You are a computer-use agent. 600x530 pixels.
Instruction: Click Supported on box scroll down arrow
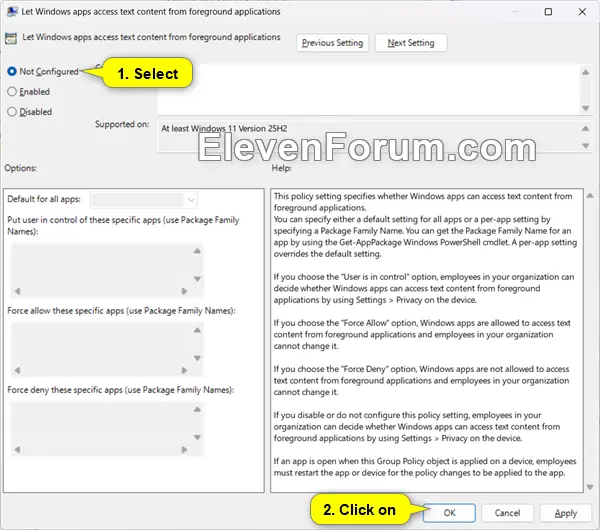585,145
